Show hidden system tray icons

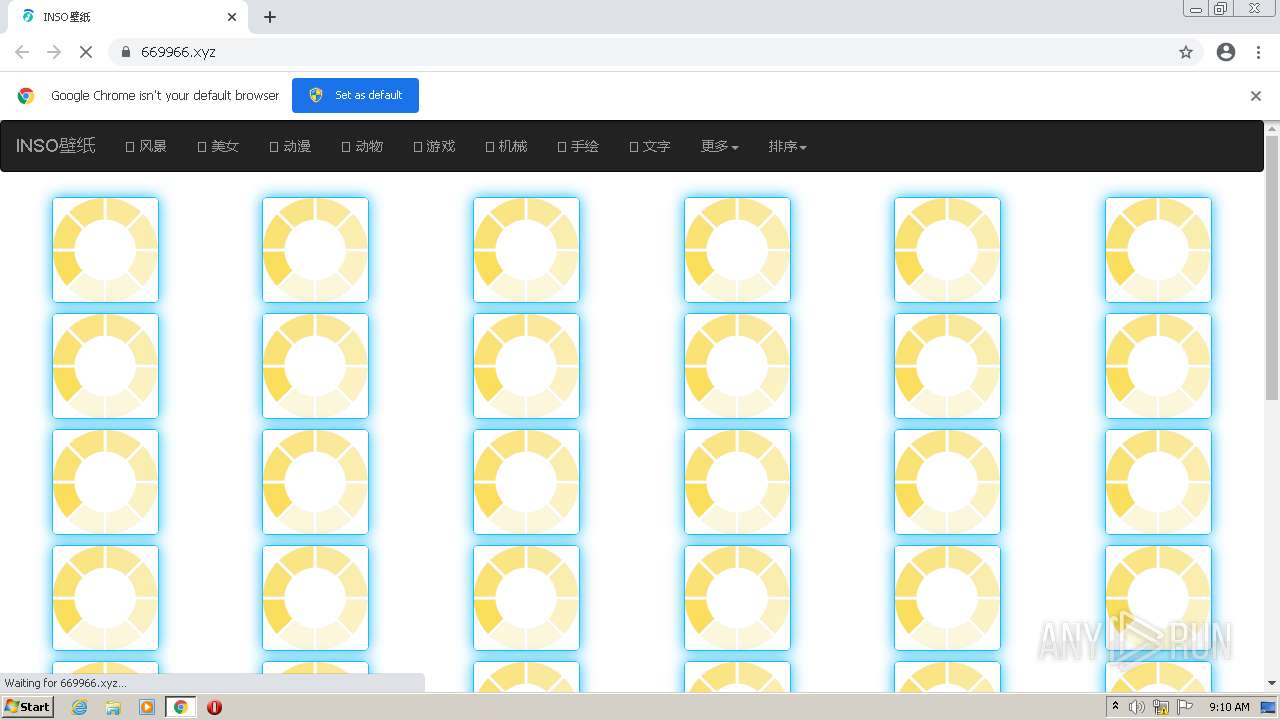pyautogui.click(x=1115, y=707)
